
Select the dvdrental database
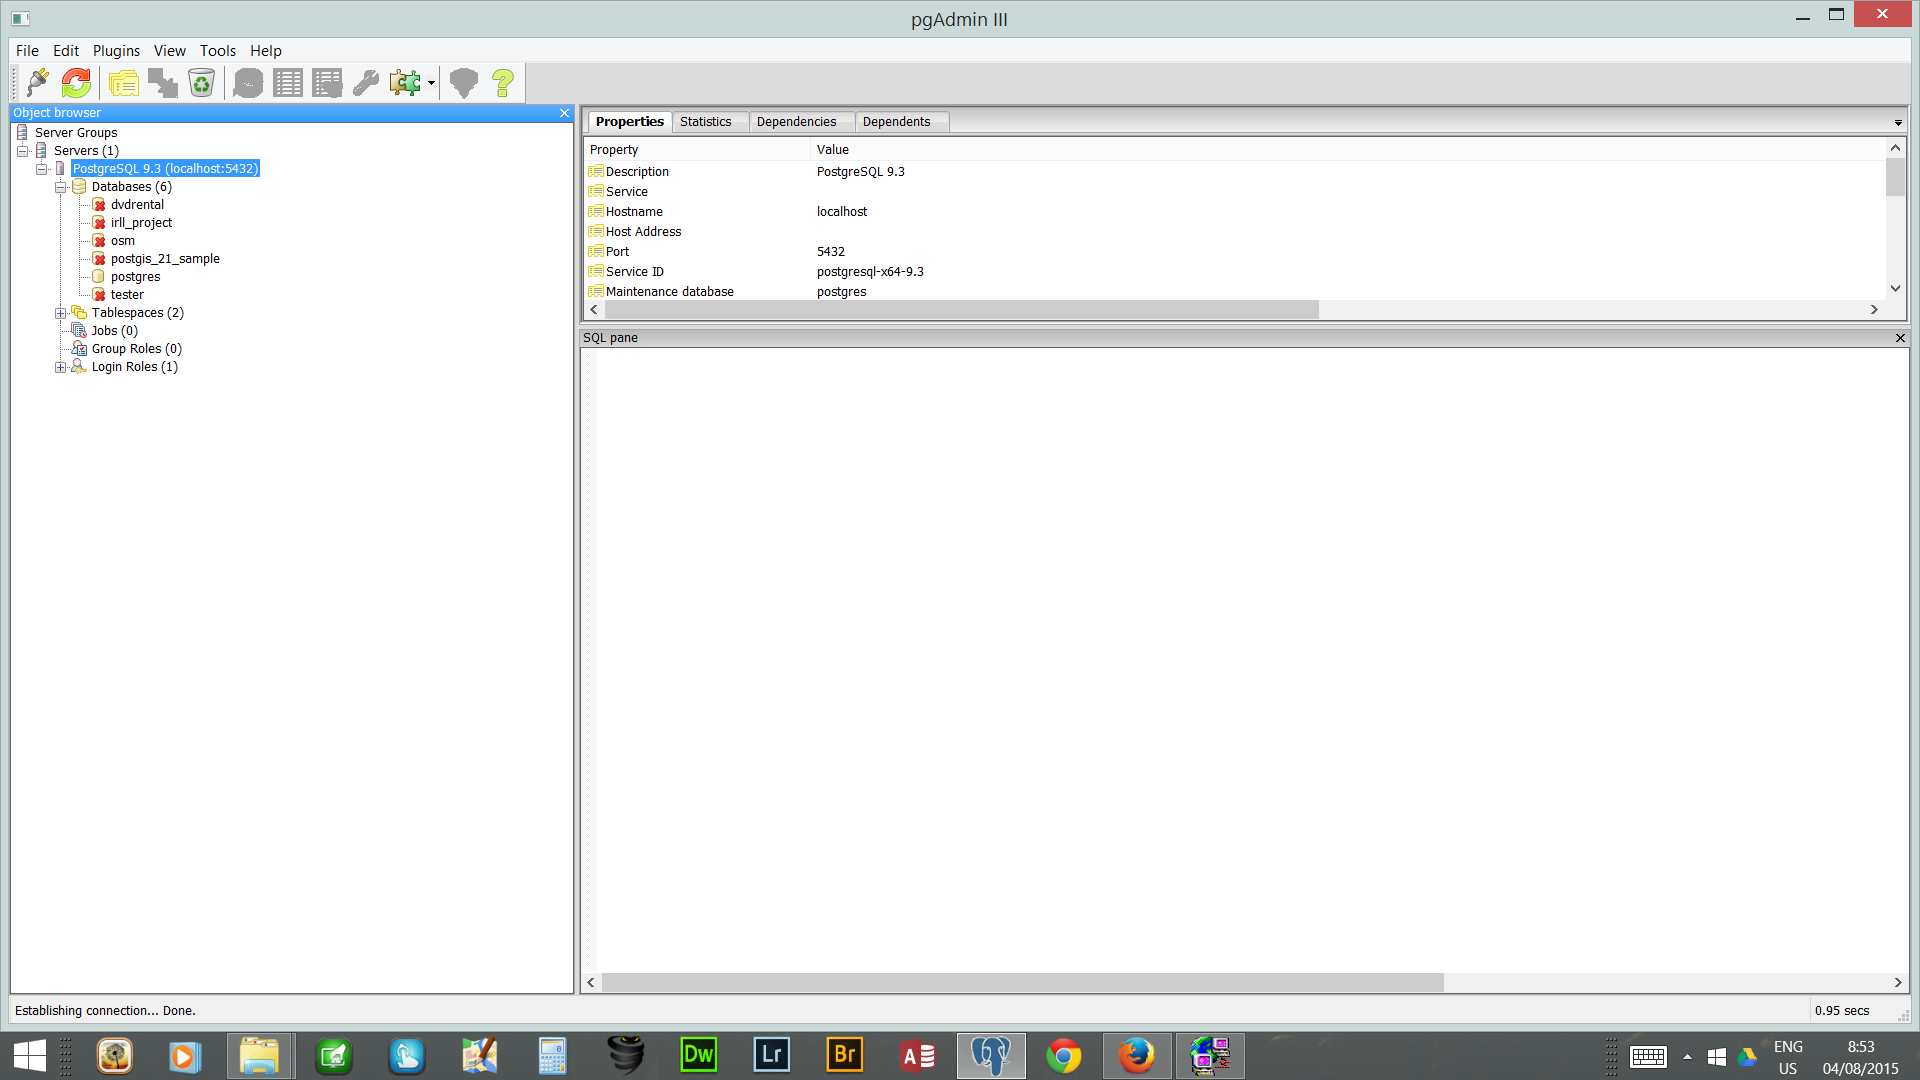(137, 205)
